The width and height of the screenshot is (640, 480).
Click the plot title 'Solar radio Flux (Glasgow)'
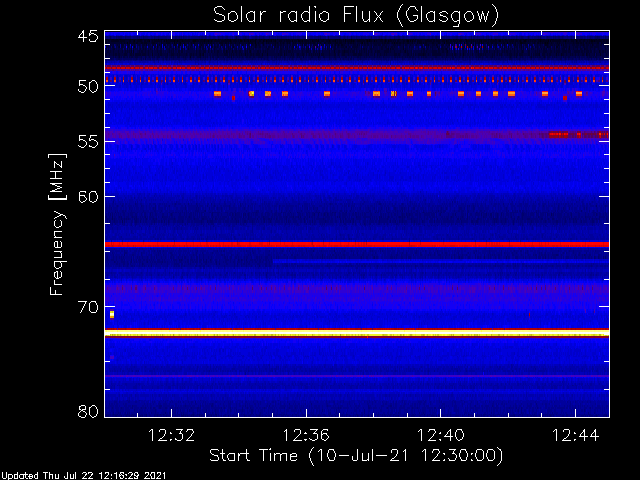click(356, 16)
